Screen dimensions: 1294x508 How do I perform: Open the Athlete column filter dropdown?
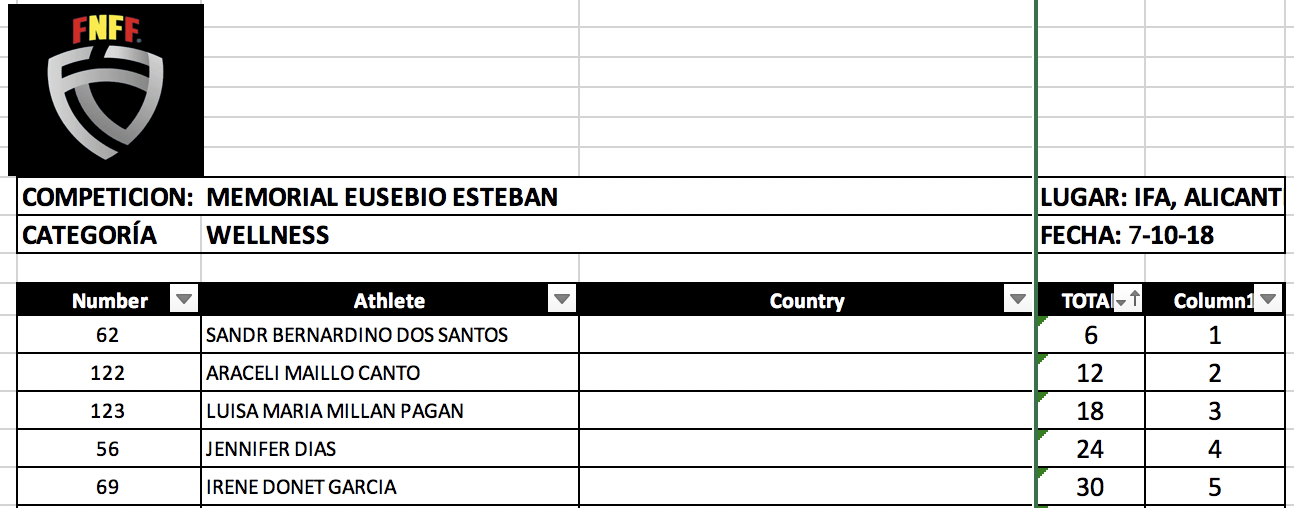point(563,299)
